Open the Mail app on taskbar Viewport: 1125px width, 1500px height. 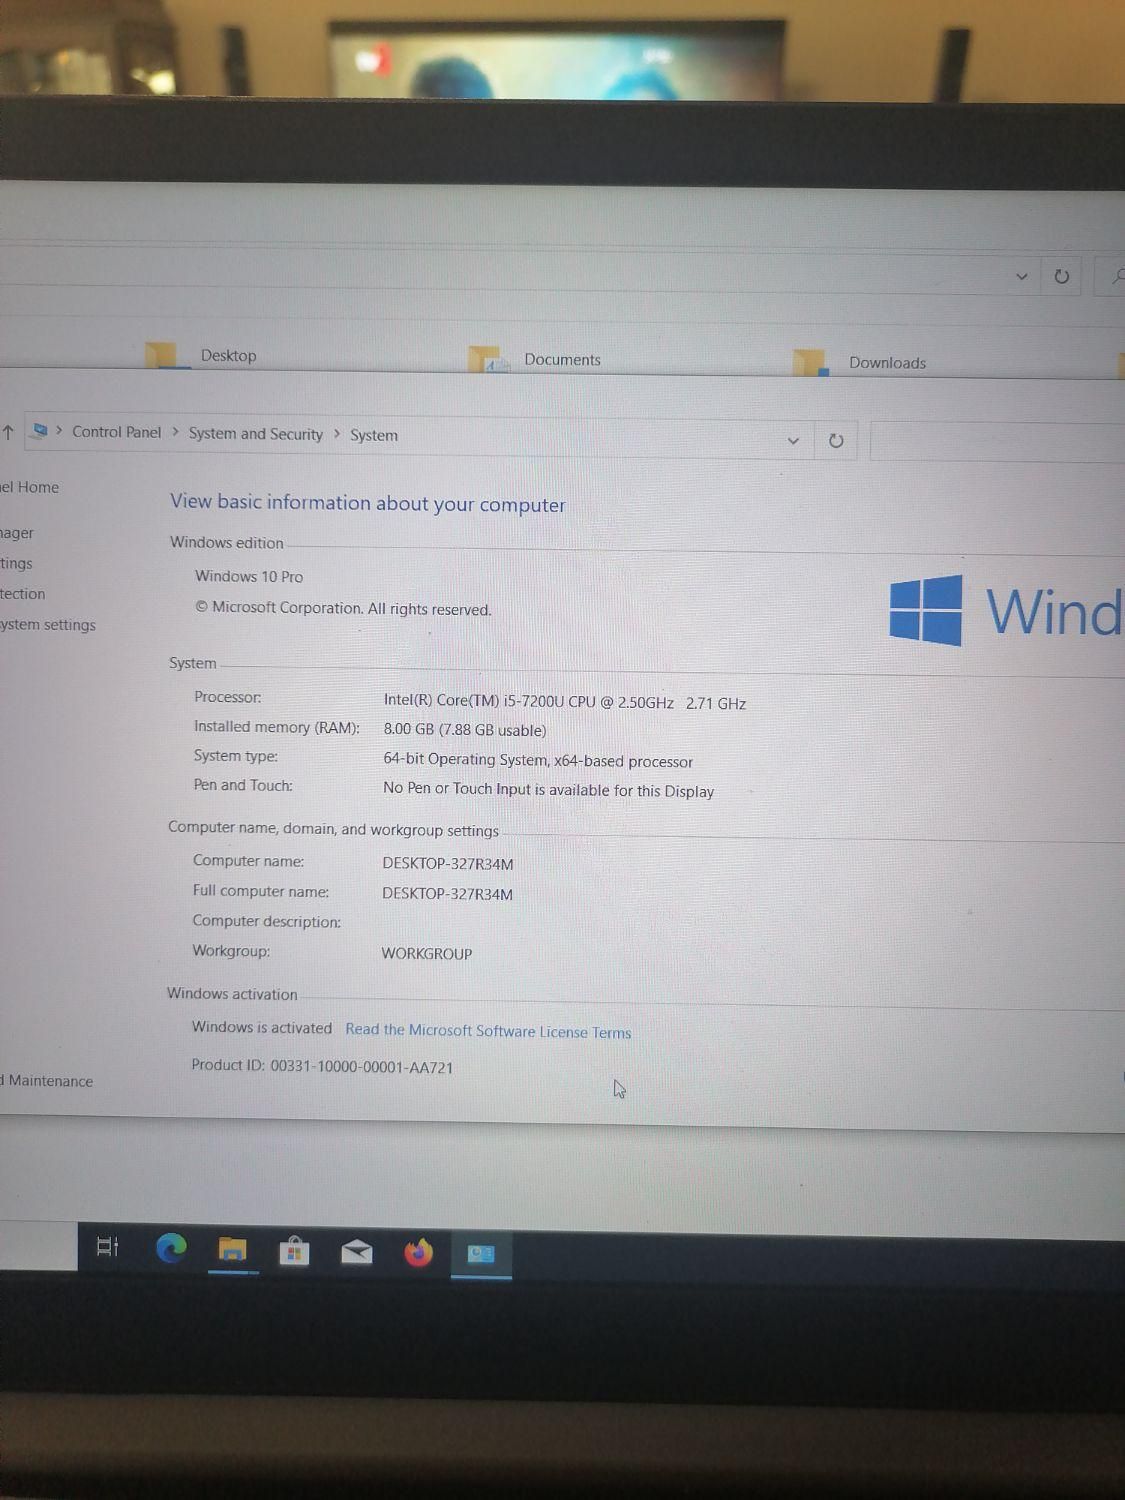pos(356,1252)
